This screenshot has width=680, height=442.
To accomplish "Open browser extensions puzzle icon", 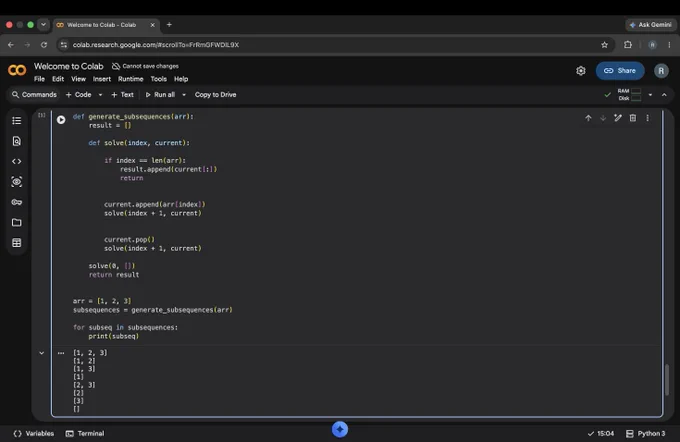I will (x=628, y=45).
